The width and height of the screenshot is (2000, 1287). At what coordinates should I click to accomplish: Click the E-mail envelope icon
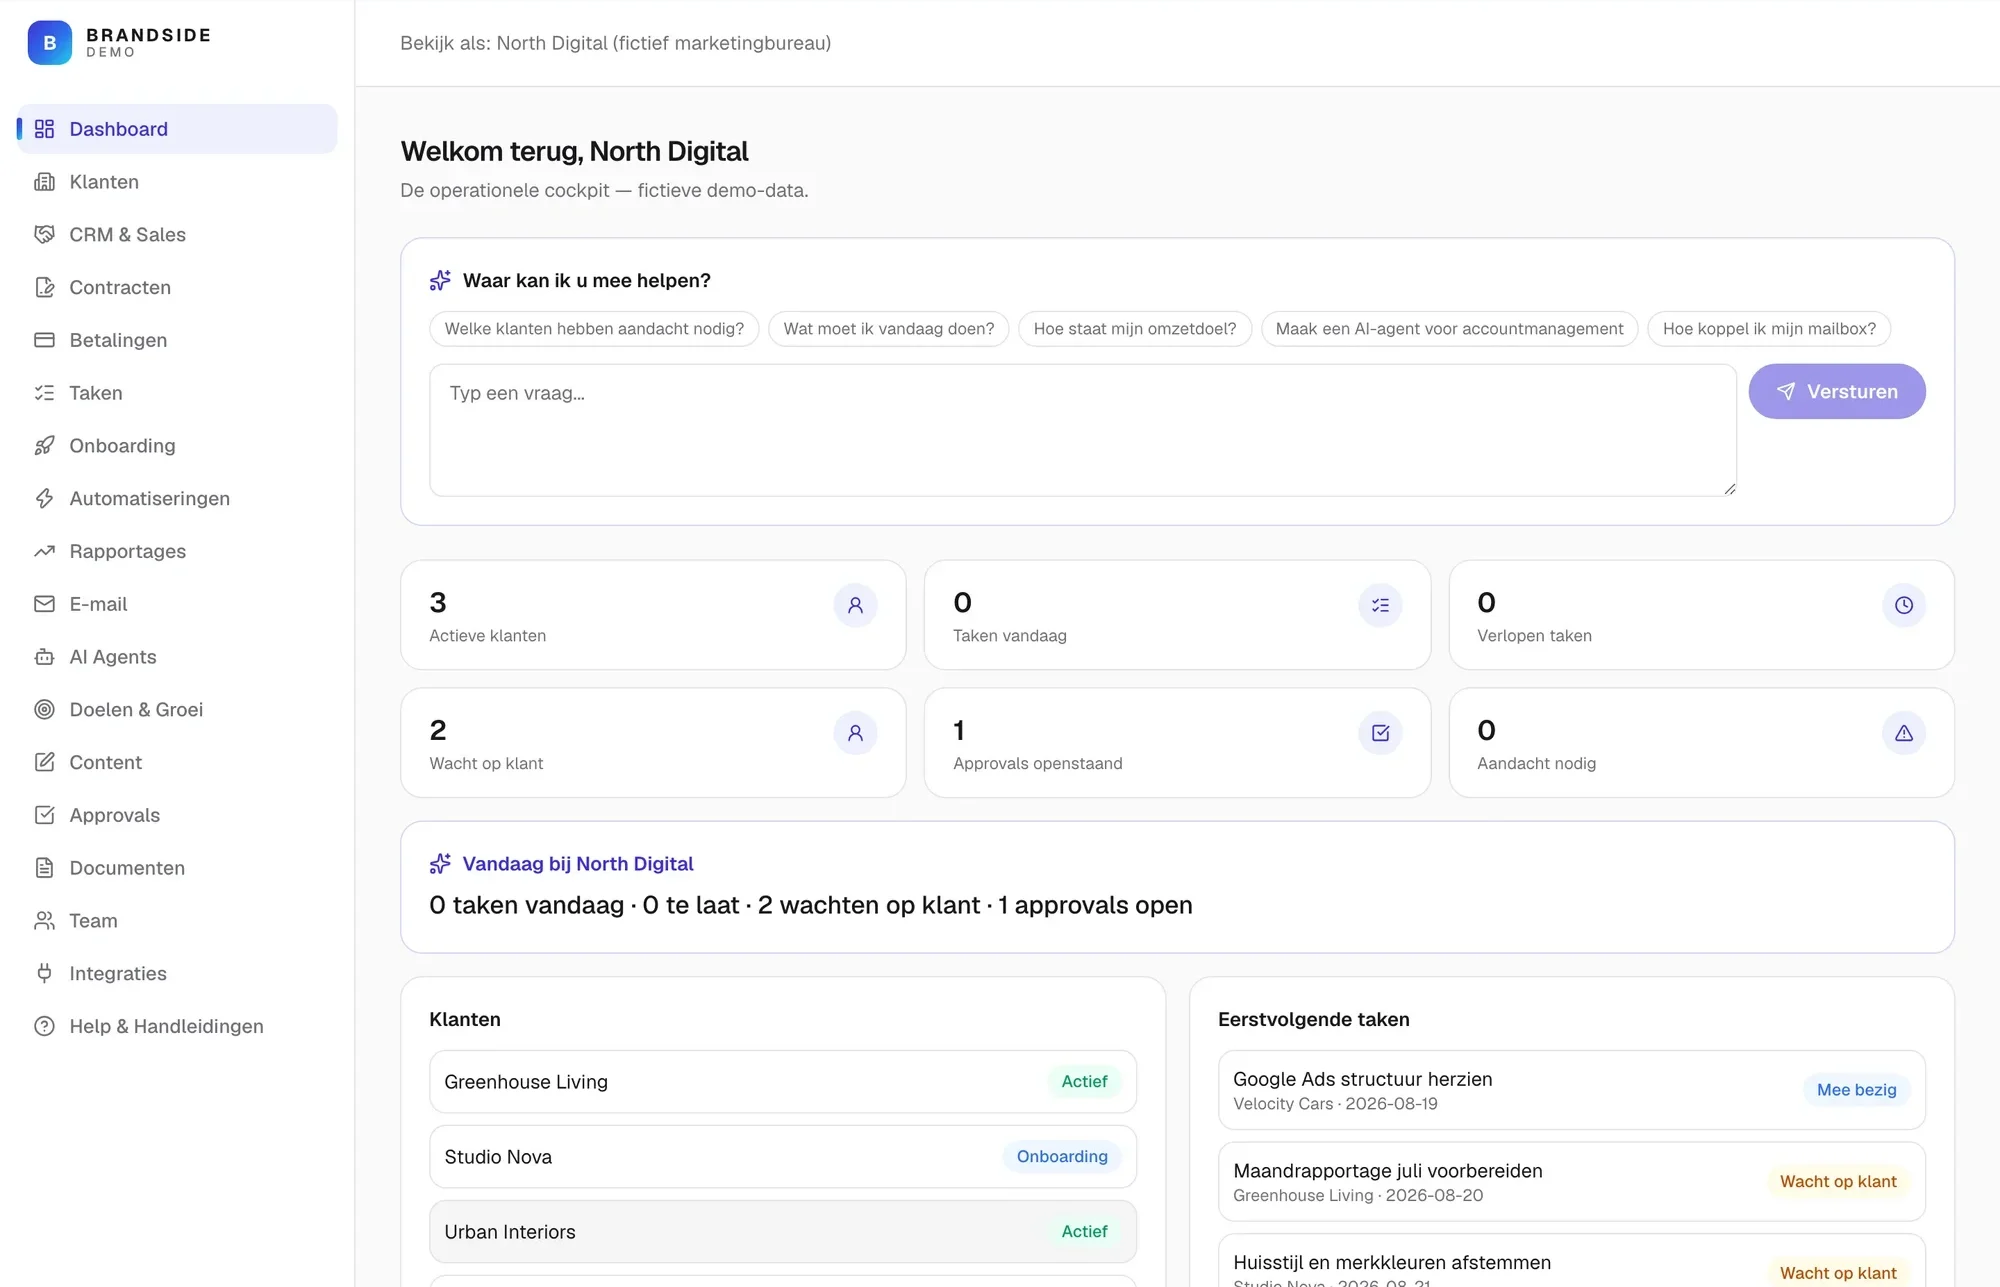(44, 604)
